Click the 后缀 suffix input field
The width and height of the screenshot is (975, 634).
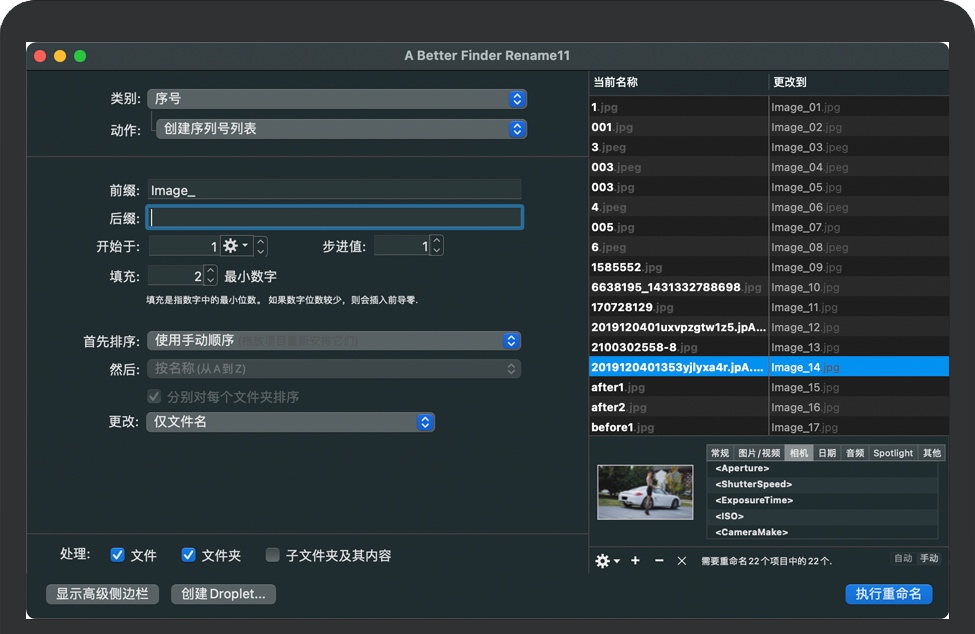tap(335, 218)
